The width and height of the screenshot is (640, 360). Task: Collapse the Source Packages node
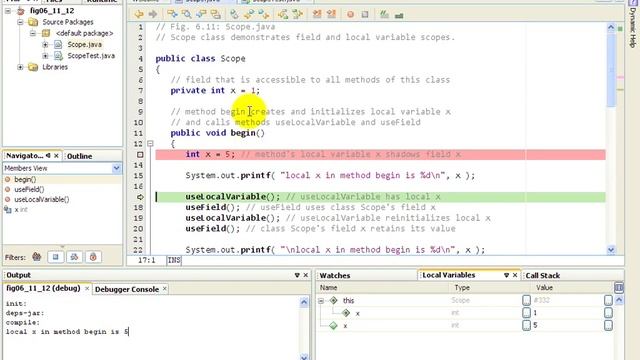click(20, 22)
